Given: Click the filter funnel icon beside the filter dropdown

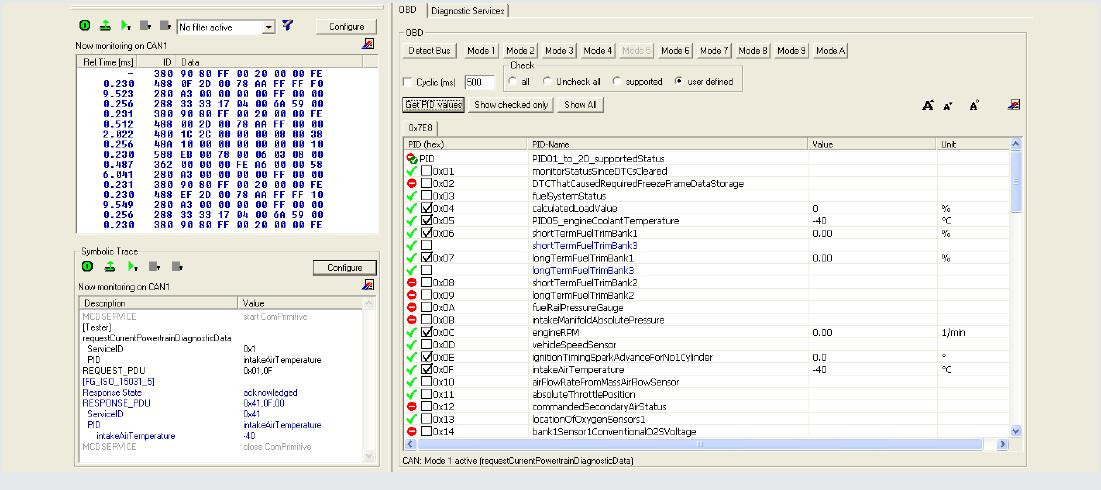Looking at the screenshot, I should (288, 26).
